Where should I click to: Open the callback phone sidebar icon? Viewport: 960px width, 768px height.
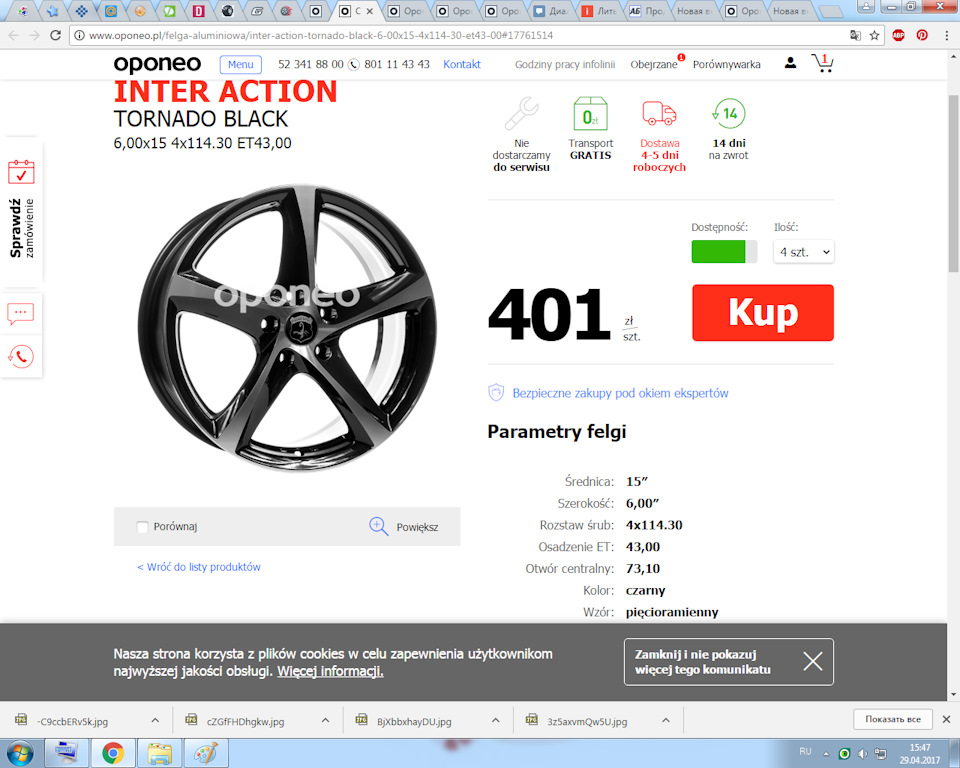click(21, 356)
